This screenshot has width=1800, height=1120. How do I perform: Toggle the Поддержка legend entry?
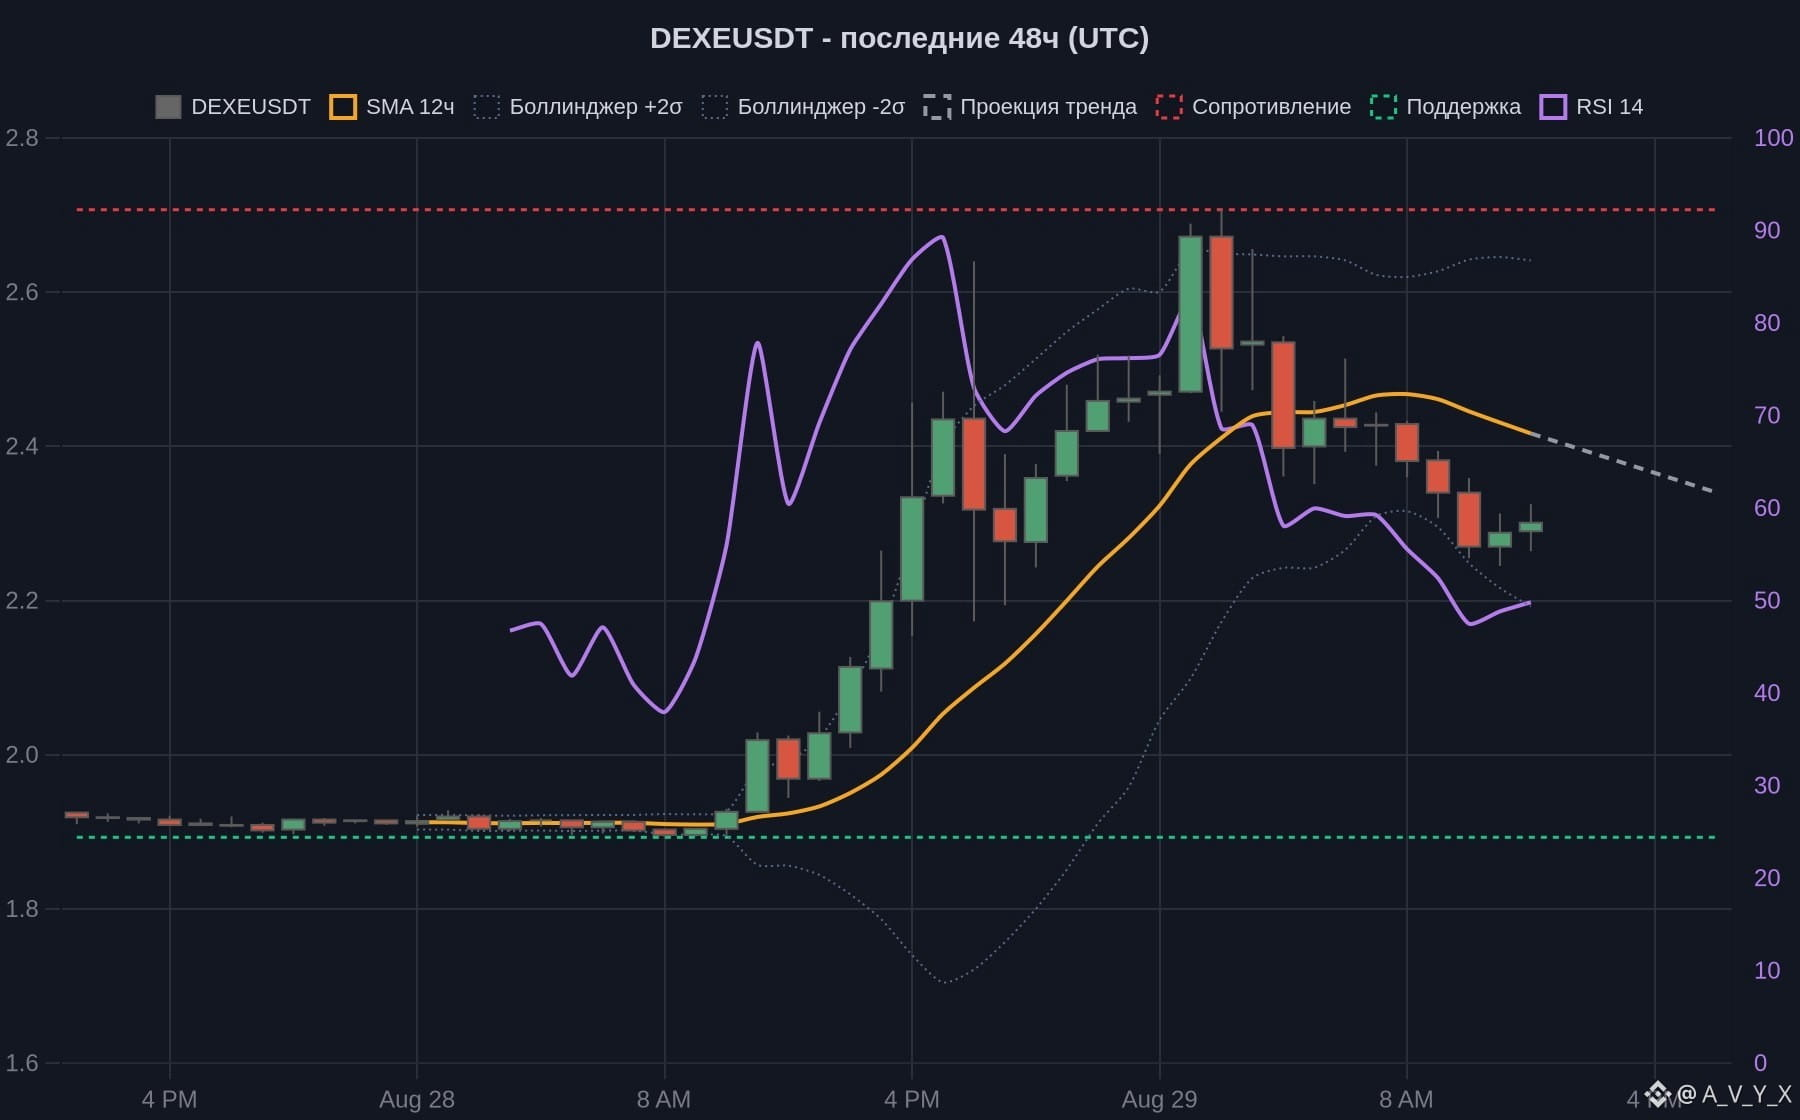1445,107
